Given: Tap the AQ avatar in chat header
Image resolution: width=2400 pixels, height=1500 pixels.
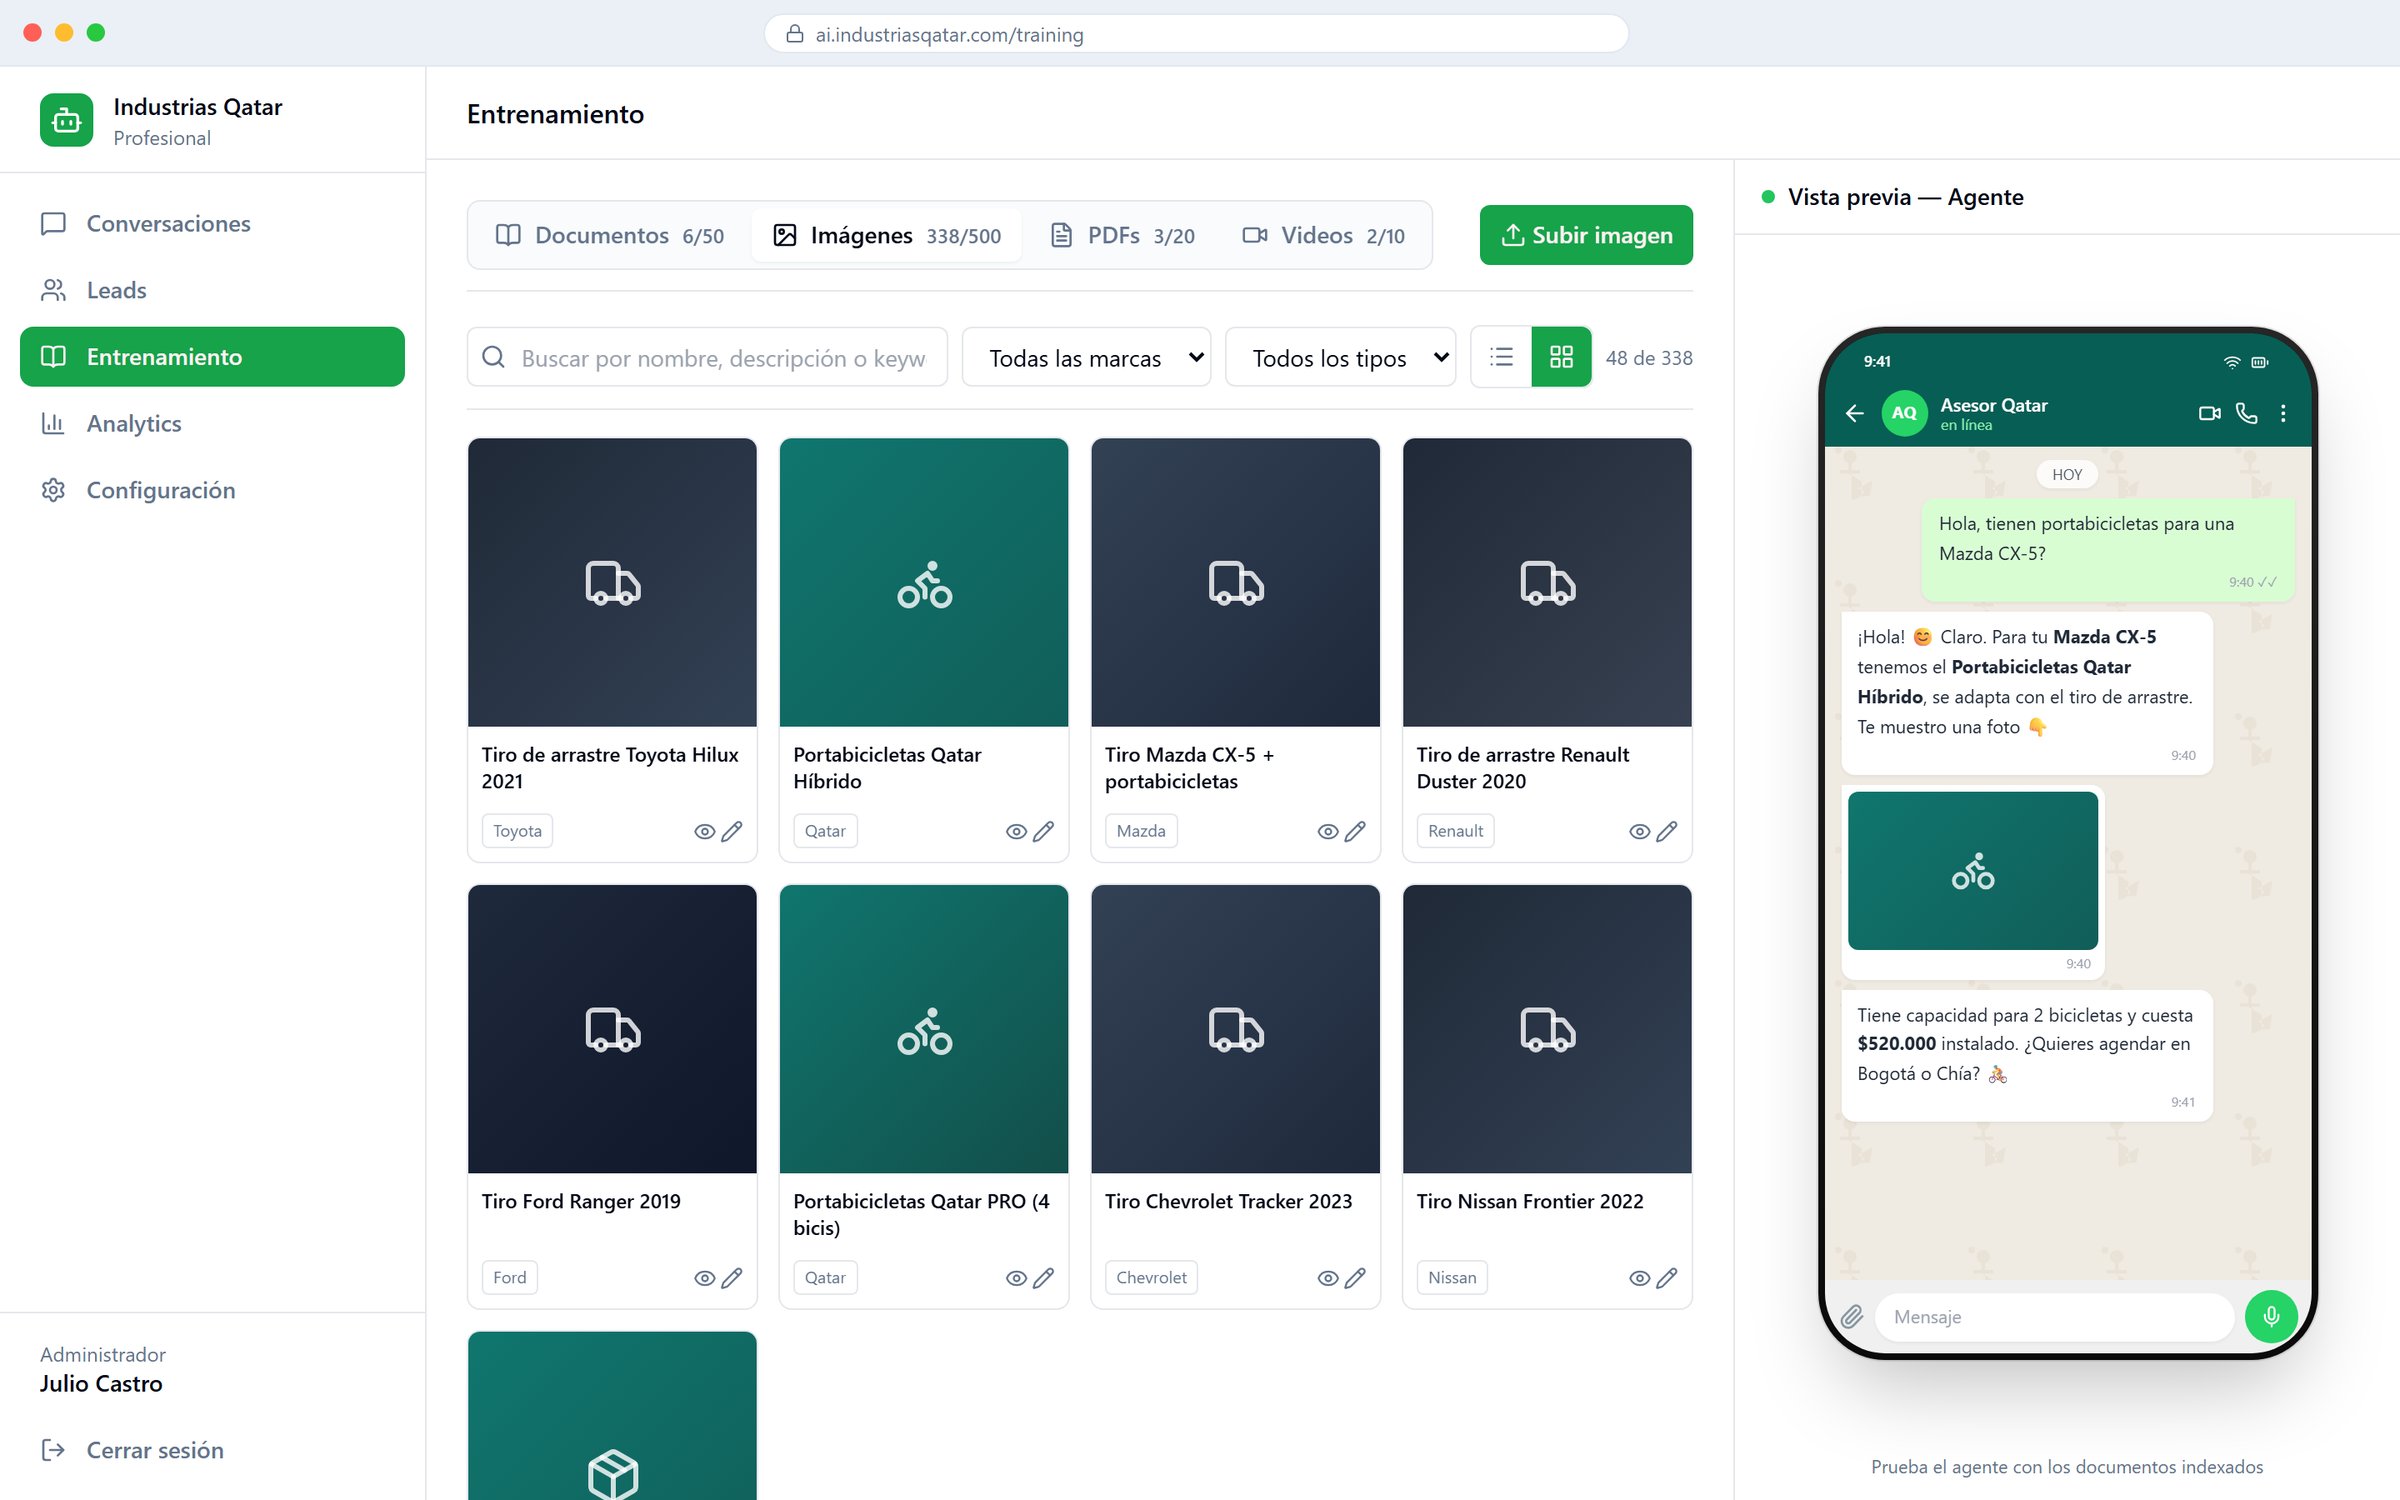Looking at the screenshot, I should [1905, 413].
